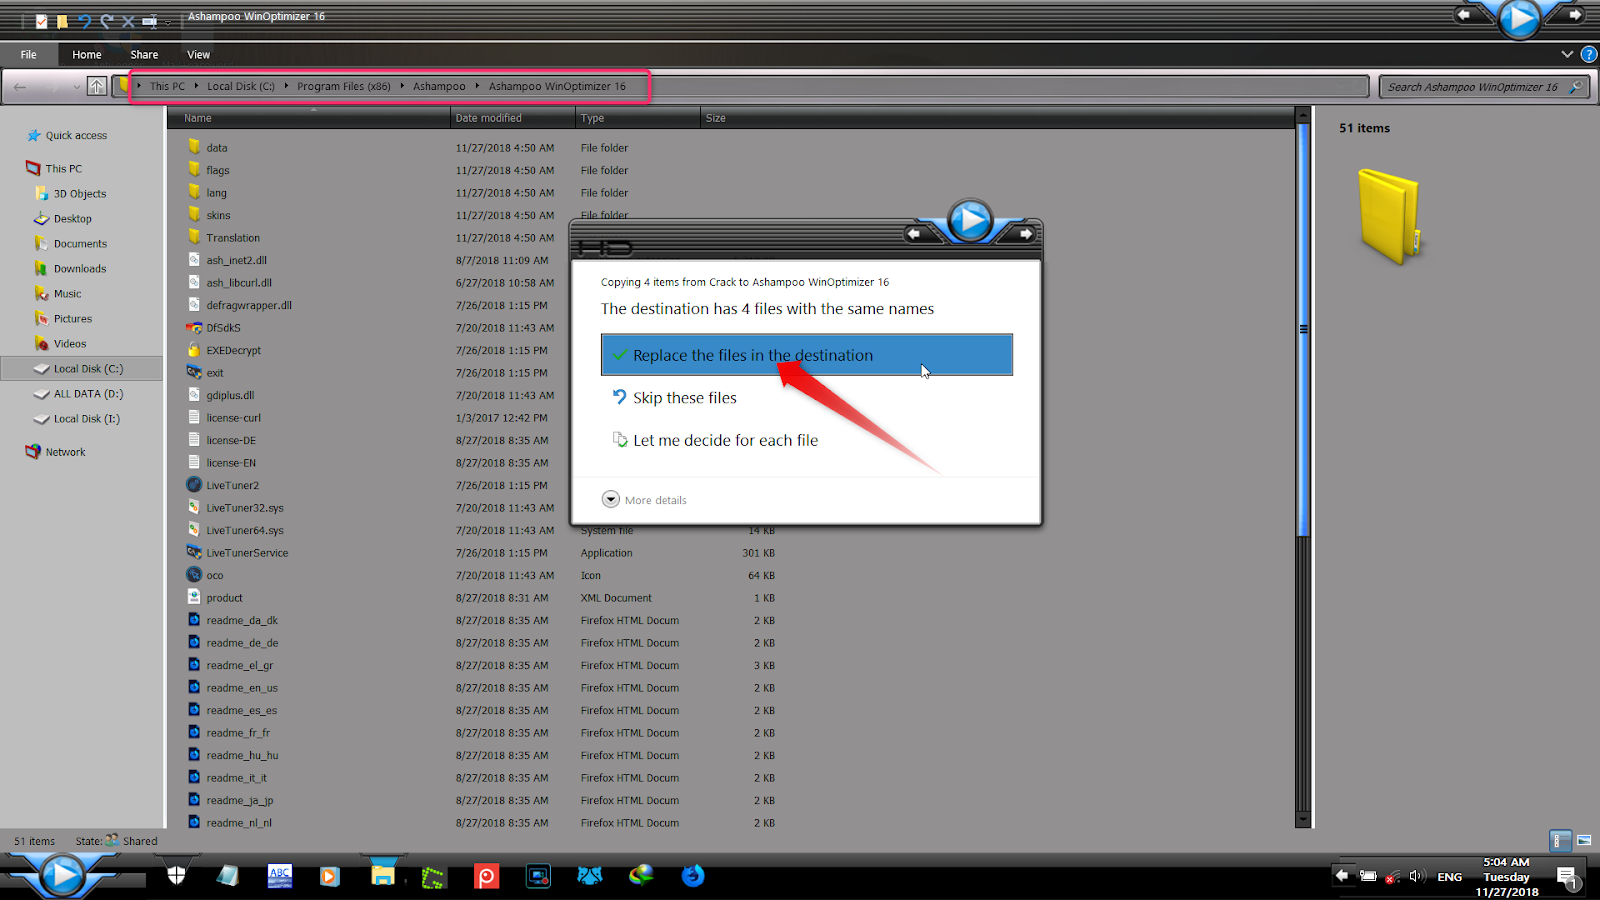Viewport: 1600px width, 900px height.
Task: Open the recent locations dropdown
Action: click(x=76, y=87)
